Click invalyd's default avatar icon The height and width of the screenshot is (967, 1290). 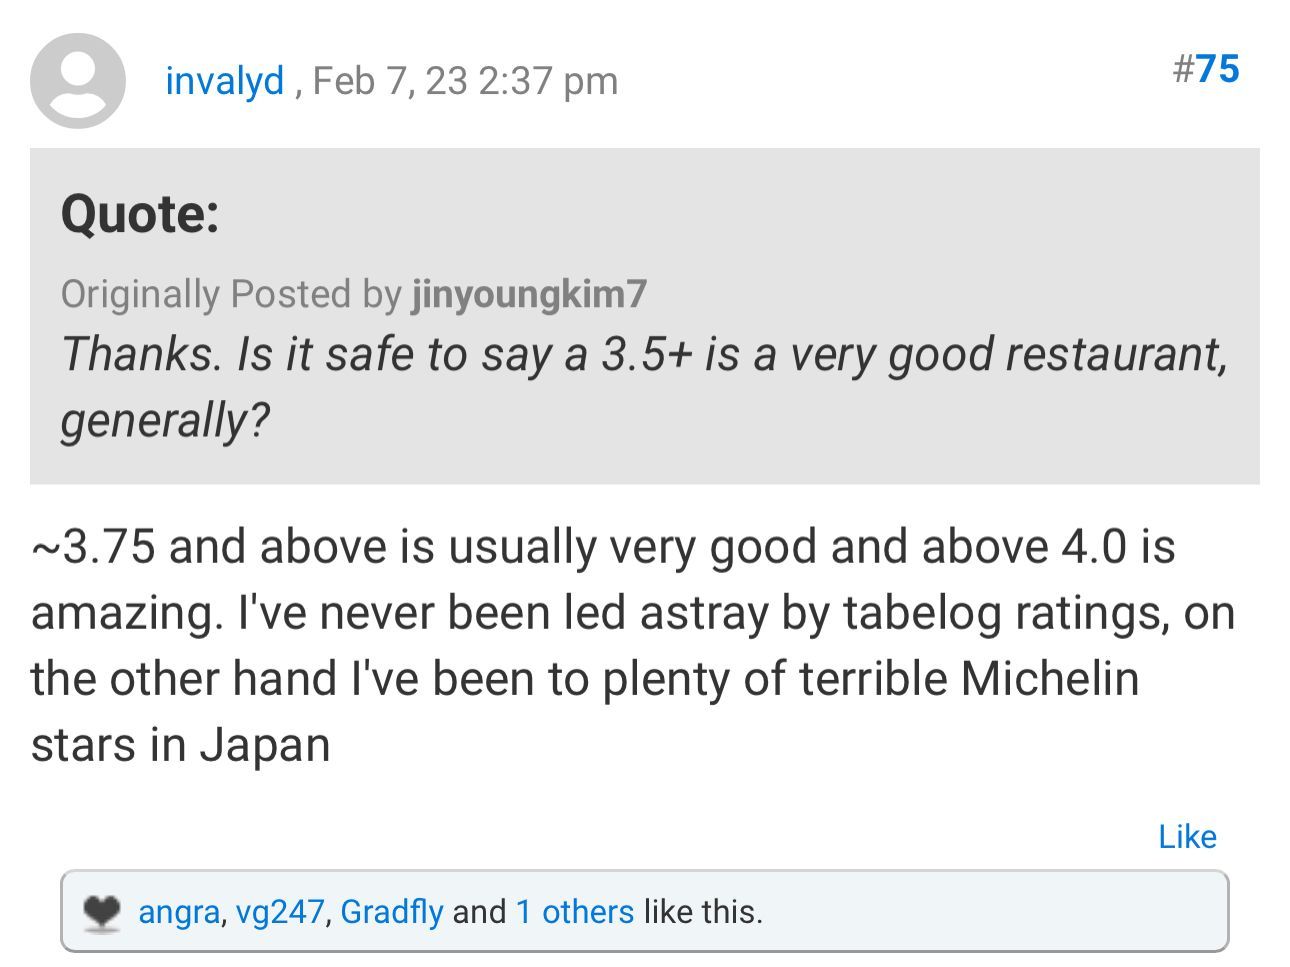point(78,81)
